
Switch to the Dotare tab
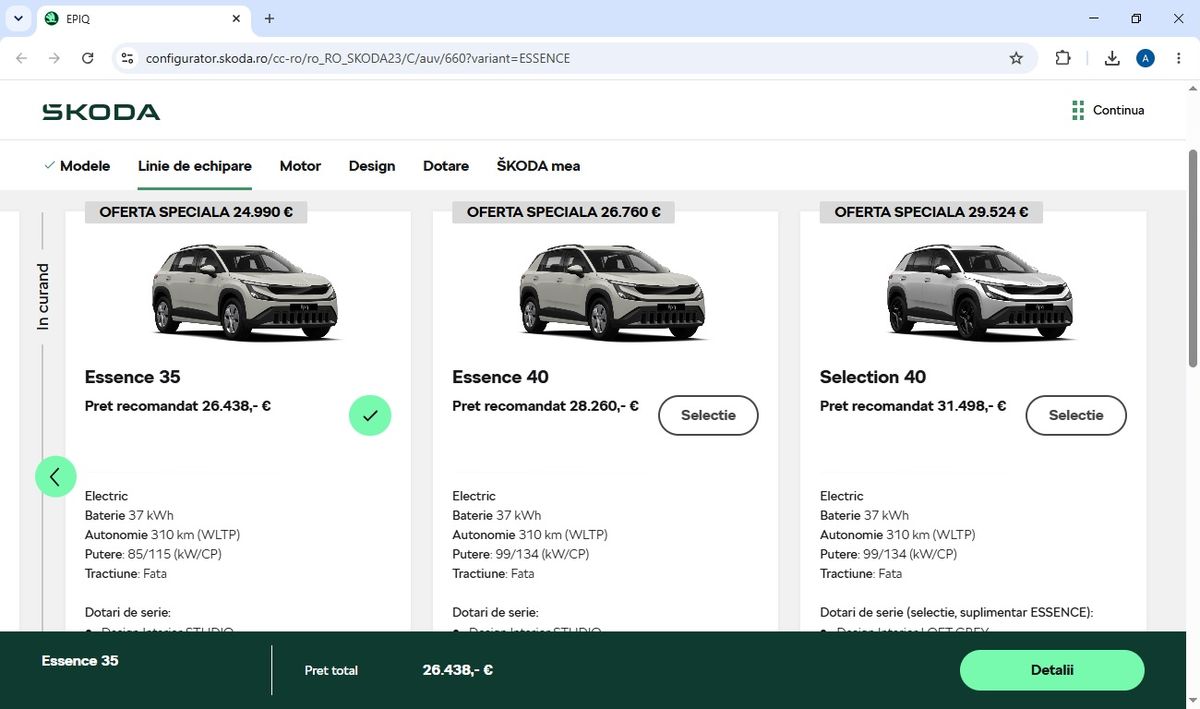tap(446, 166)
